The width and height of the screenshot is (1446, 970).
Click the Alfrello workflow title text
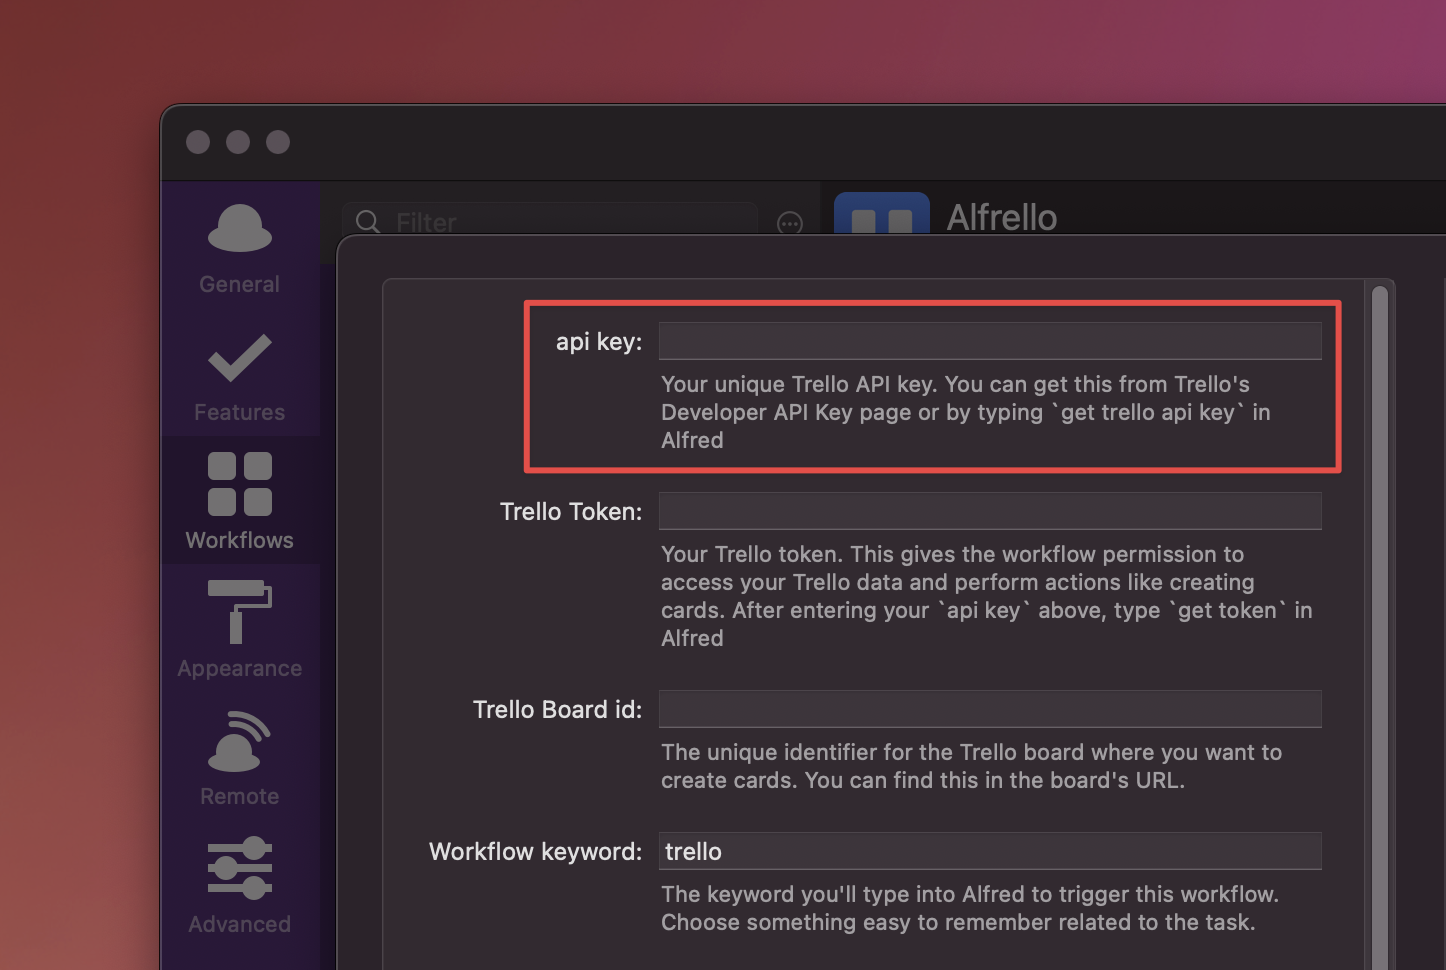pyautogui.click(x=1001, y=217)
